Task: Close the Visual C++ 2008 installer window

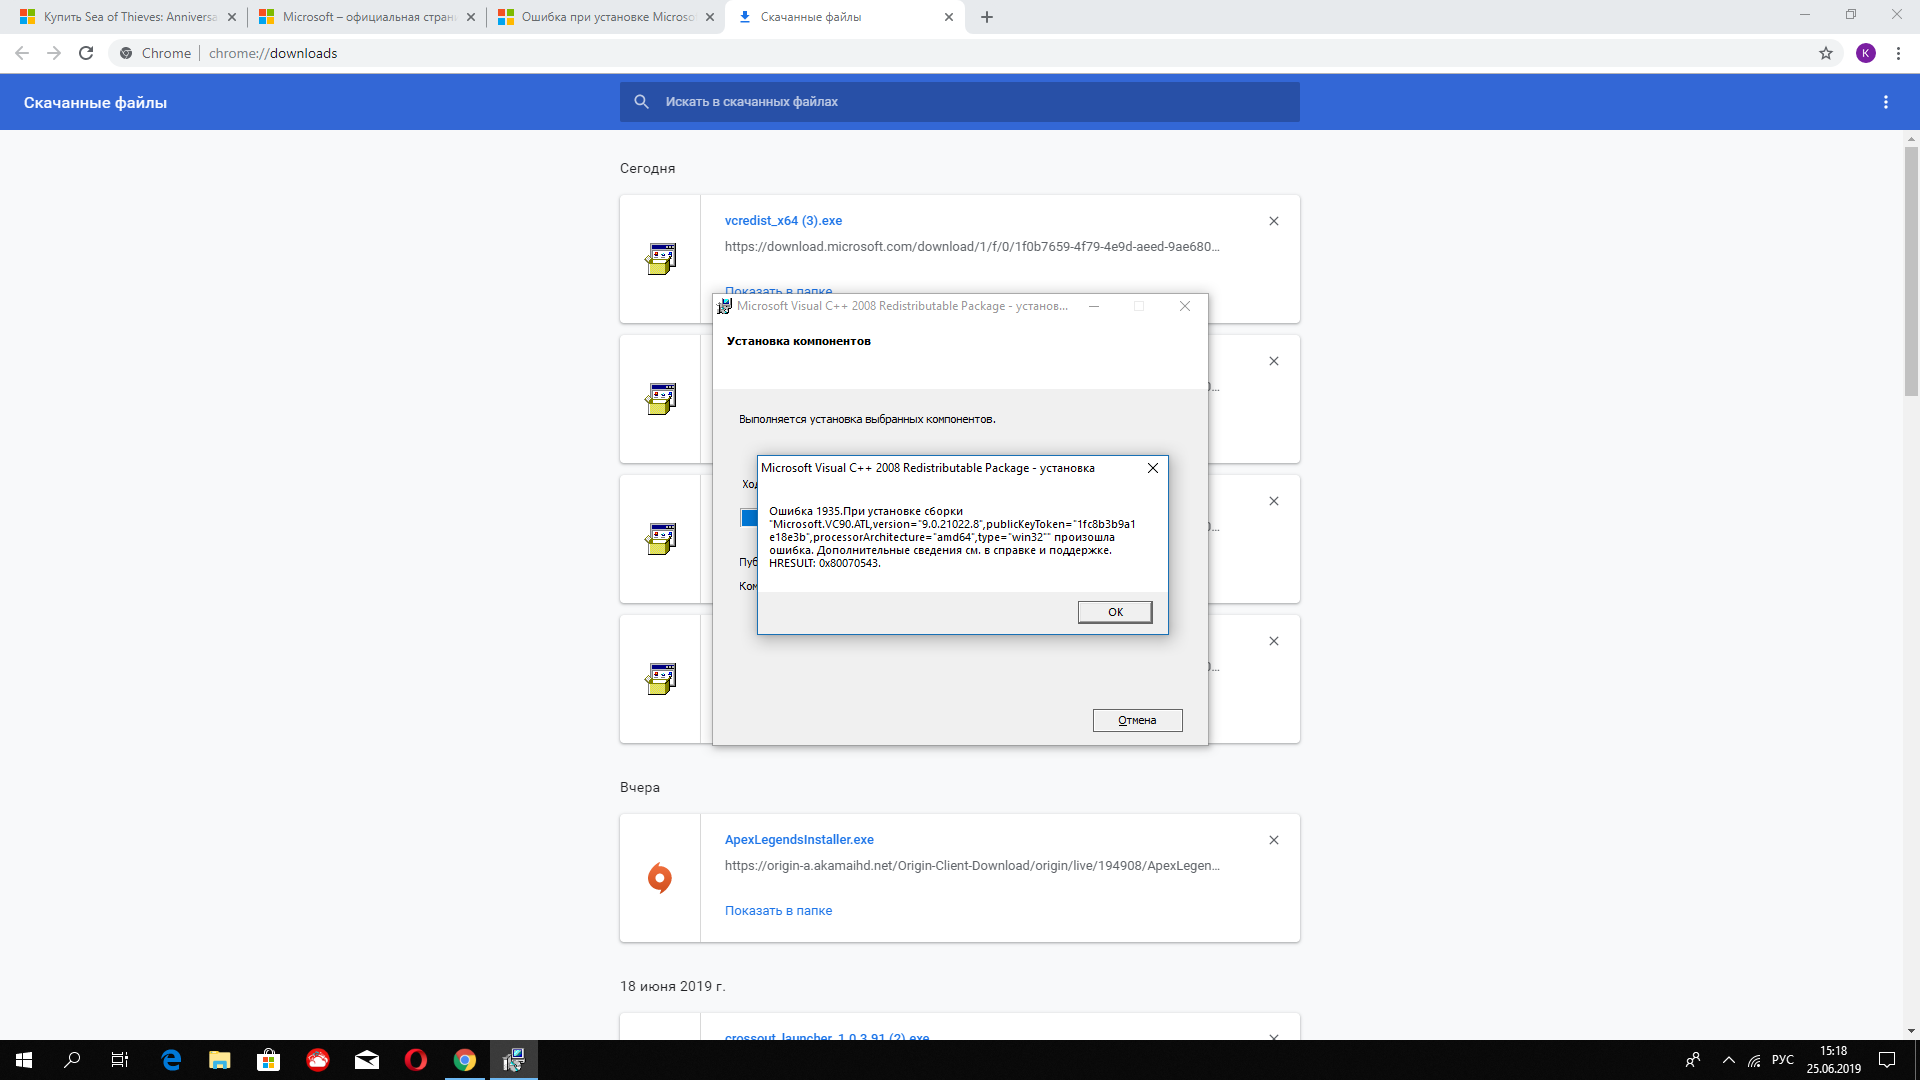Action: click(x=1185, y=306)
